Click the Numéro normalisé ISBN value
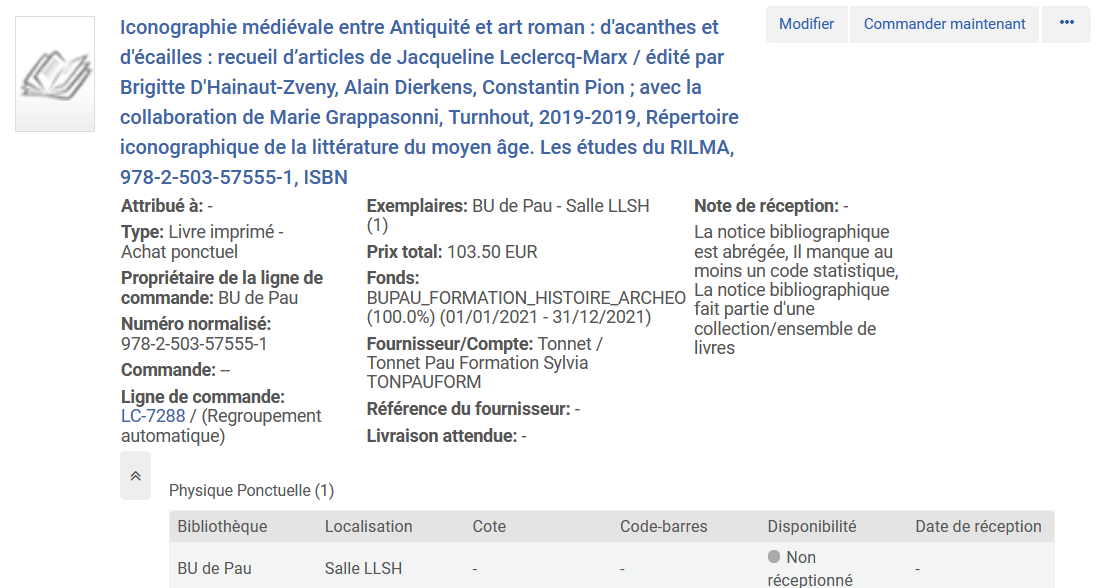The width and height of the screenshot is (1095, 588). coord(194,344)
